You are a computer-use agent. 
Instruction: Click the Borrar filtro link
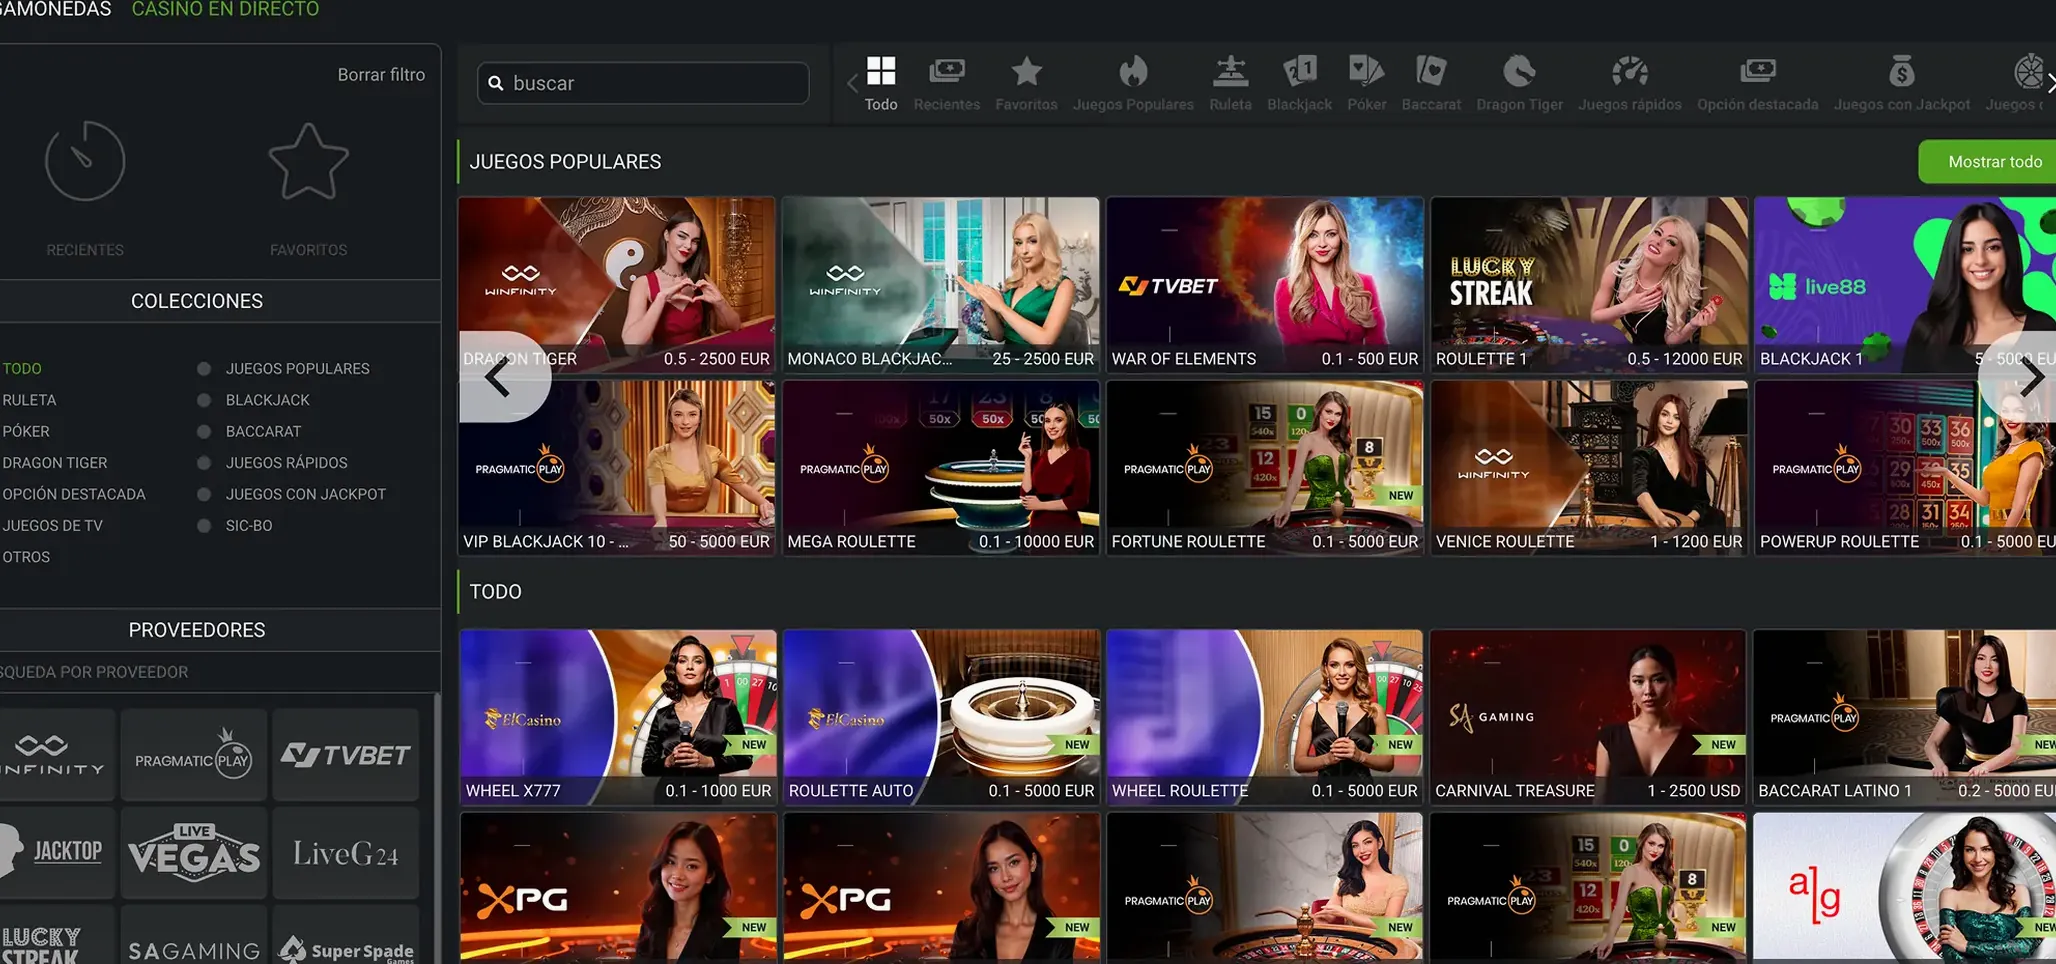(381, 75)
